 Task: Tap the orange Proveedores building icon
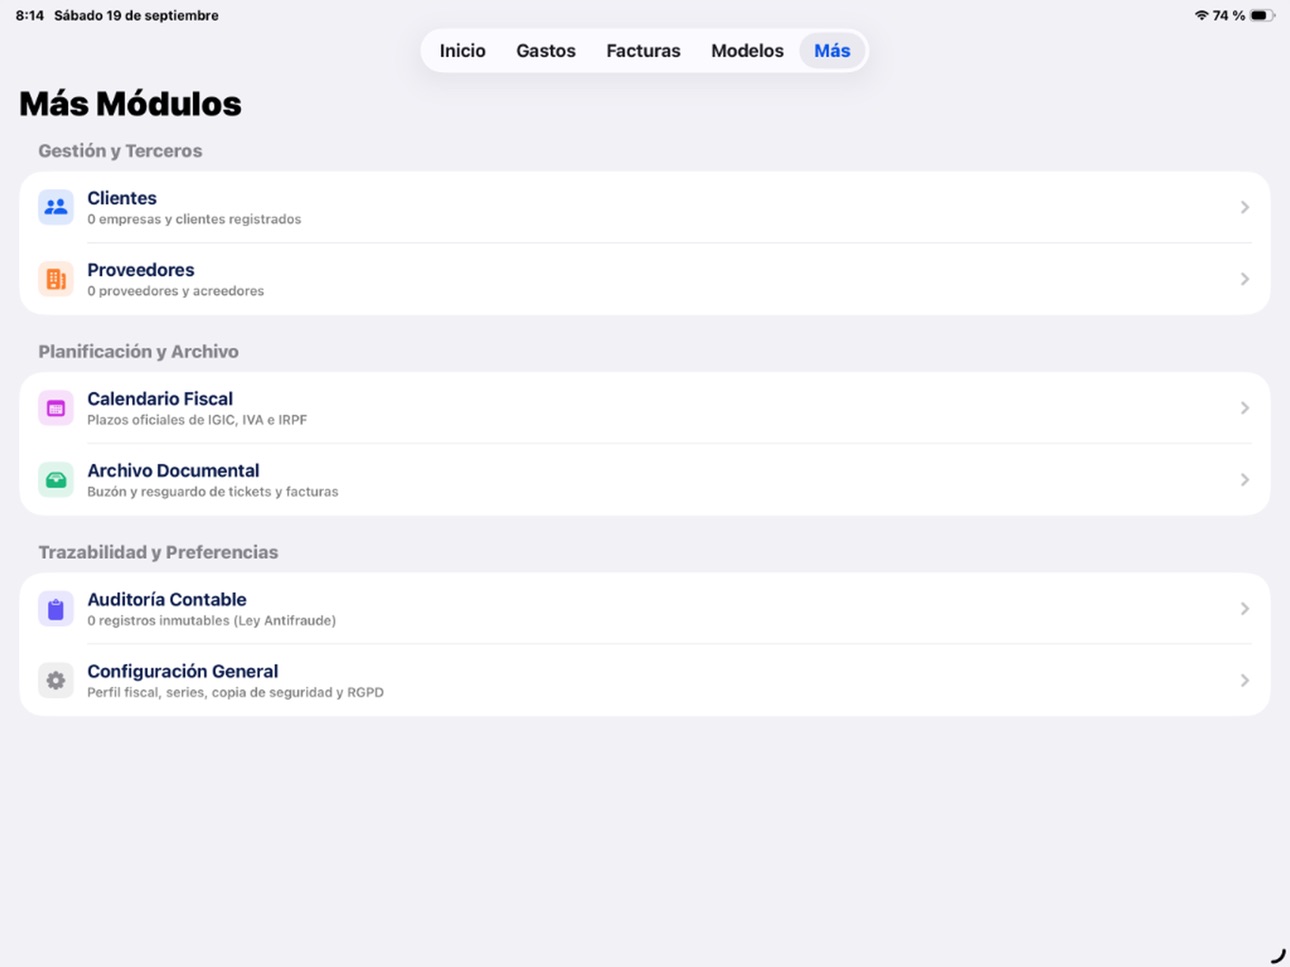[x=56, y=279]
